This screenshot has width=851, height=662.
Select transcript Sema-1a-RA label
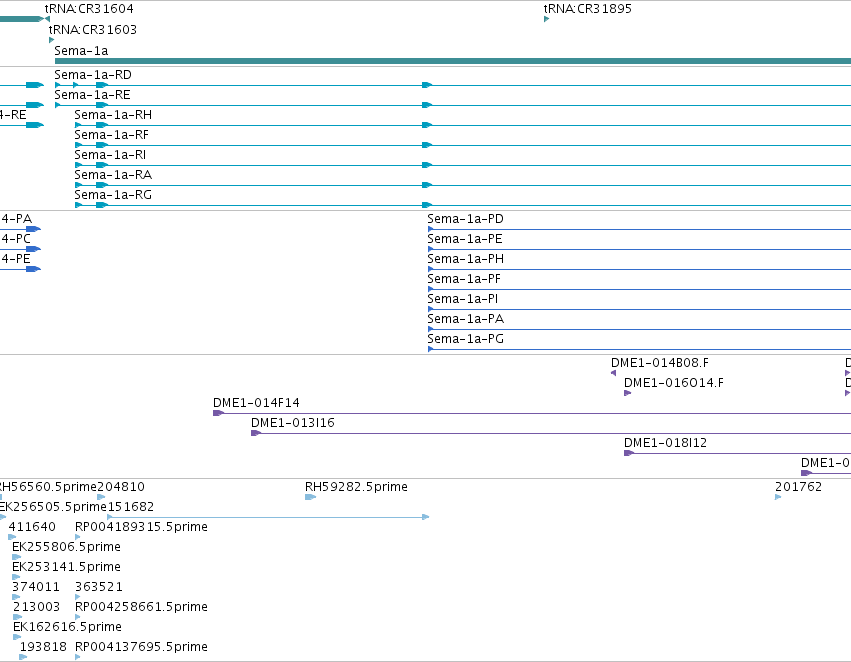pyautogui.click(x=113, y=175)
